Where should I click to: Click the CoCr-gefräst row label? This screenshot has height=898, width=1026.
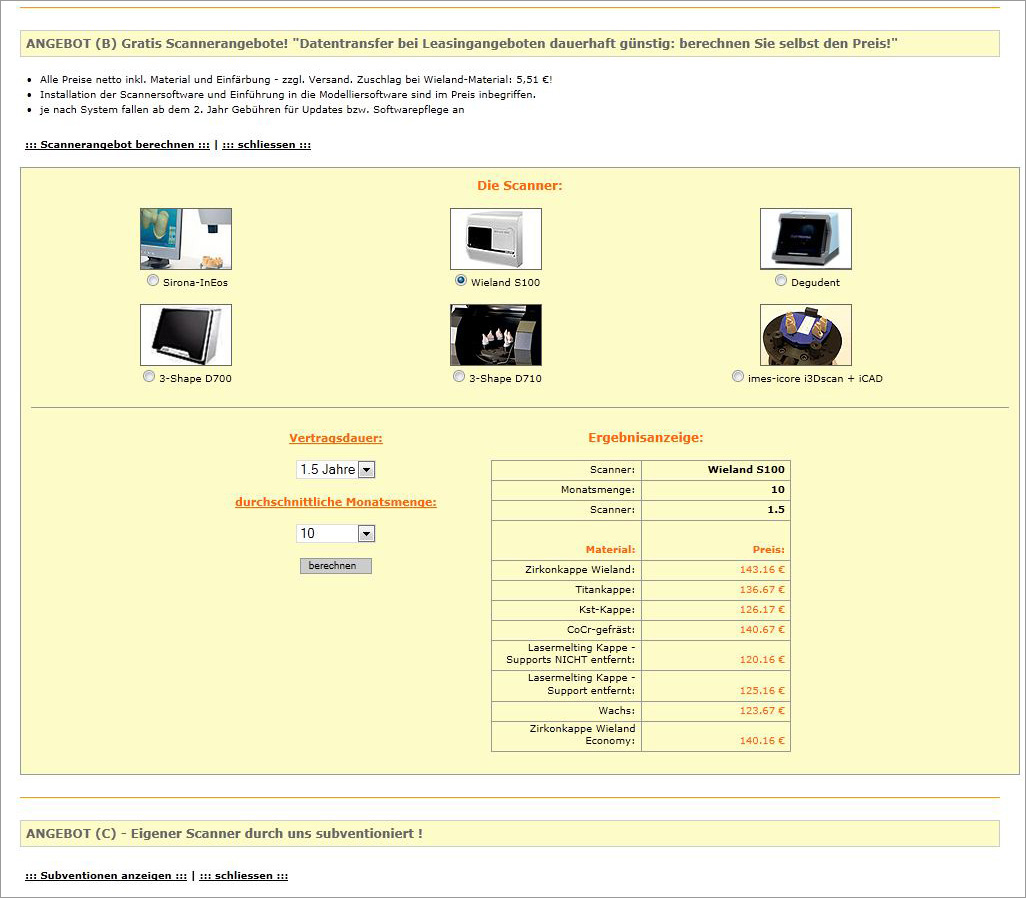click(601, 630)
